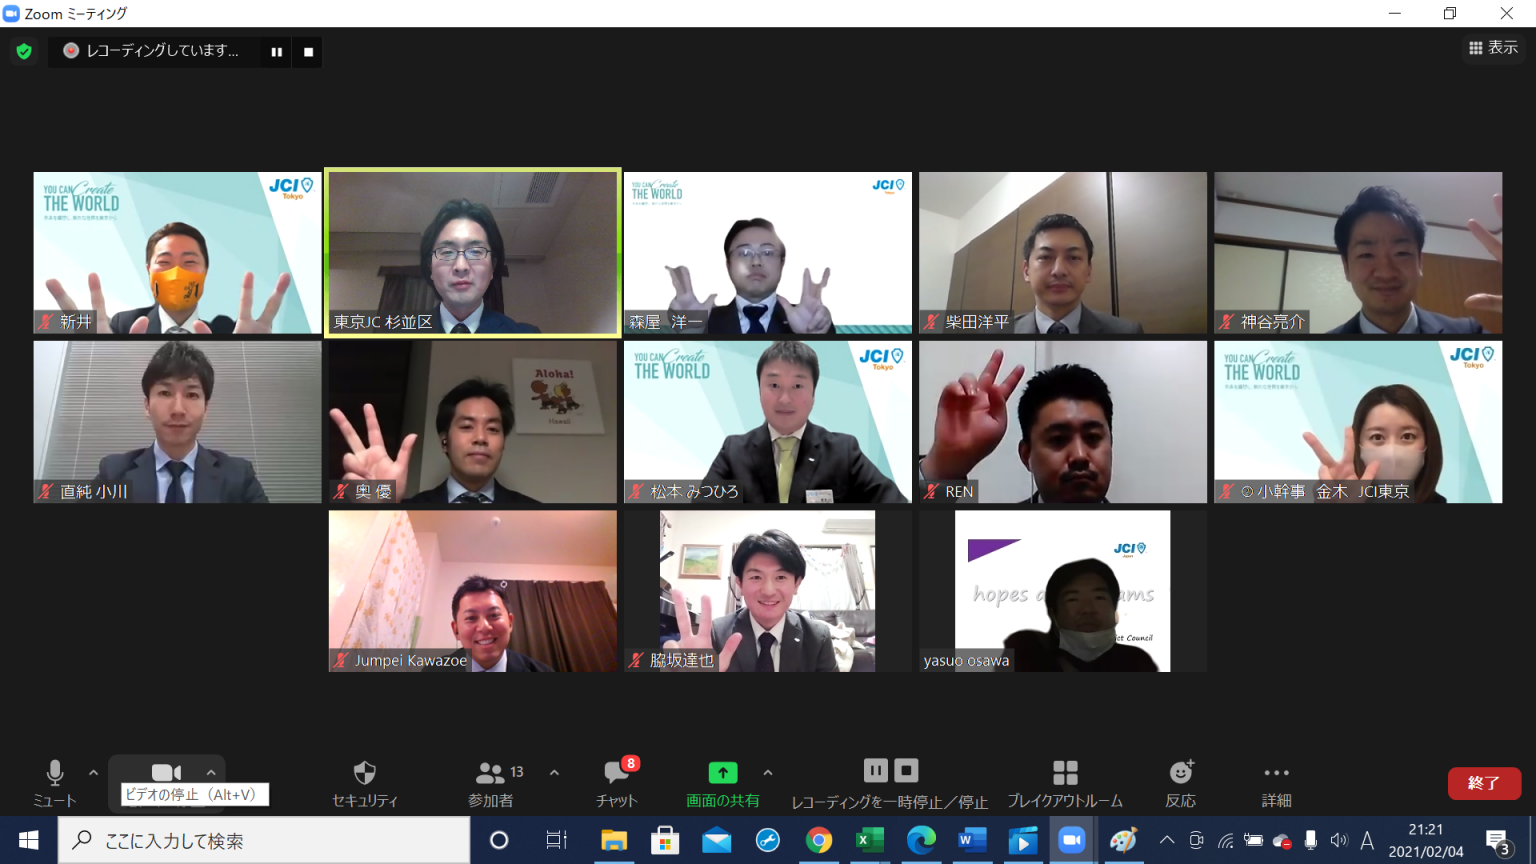Expand video options arrow next to camera
The image size is (1536, 864).
211,772
